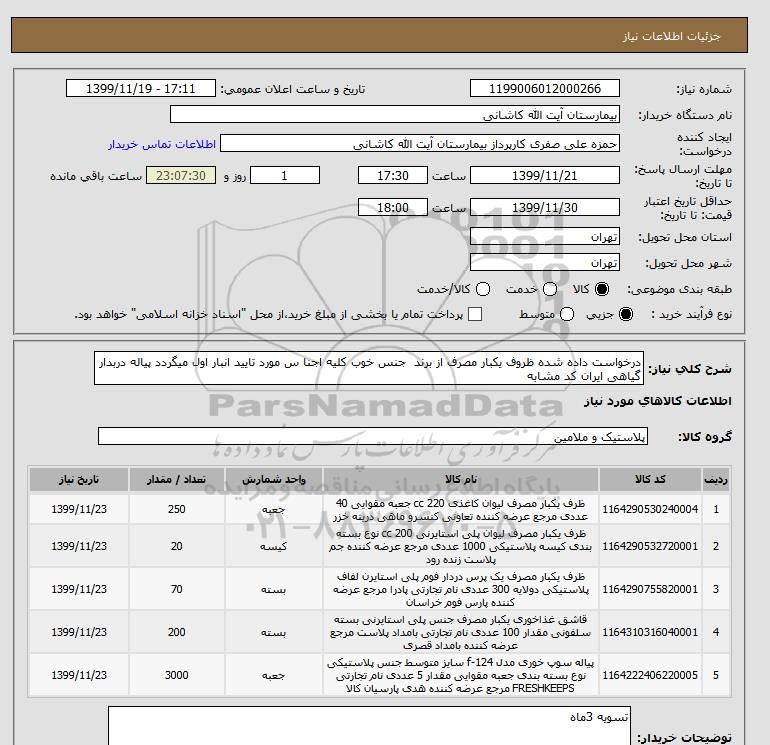Click quantity 250 in row 1
Screen dimensions: 770x745
point(177,509)
